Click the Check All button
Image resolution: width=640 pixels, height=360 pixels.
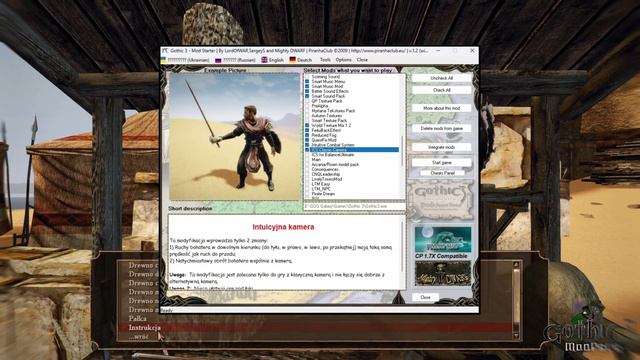pyautogui.click(x=441, y=90)
